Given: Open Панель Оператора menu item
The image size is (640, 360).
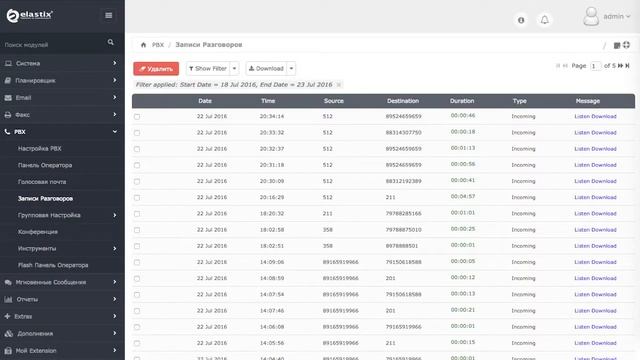Looking at the screenshot, I should (x=45, y=165).
